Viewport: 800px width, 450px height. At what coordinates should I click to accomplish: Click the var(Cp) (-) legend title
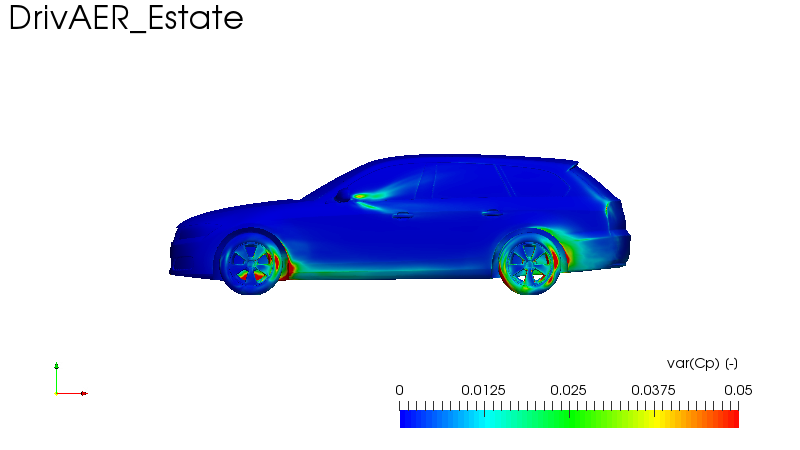(x=702, y=364)
